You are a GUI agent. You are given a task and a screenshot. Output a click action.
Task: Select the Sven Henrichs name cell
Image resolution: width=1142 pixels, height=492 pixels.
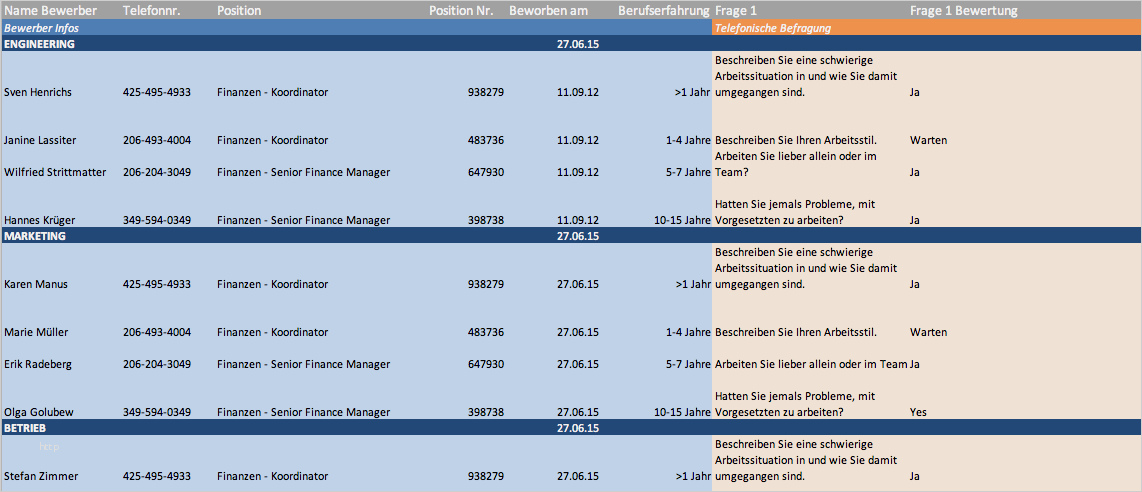pos(38,92)
